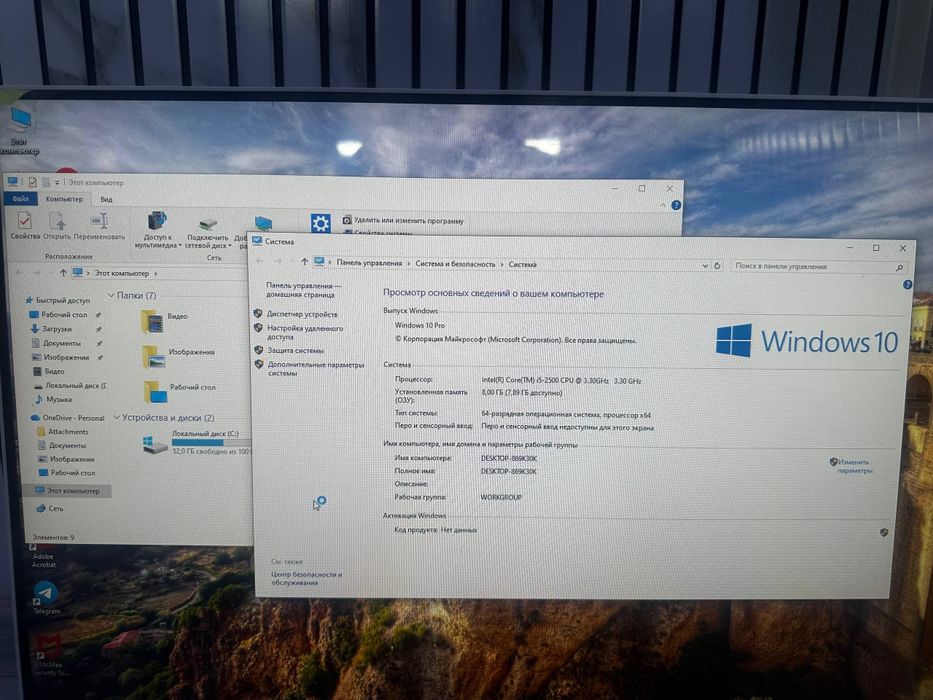
Task: Collapse the Папки (7) group
Action: 111,295
